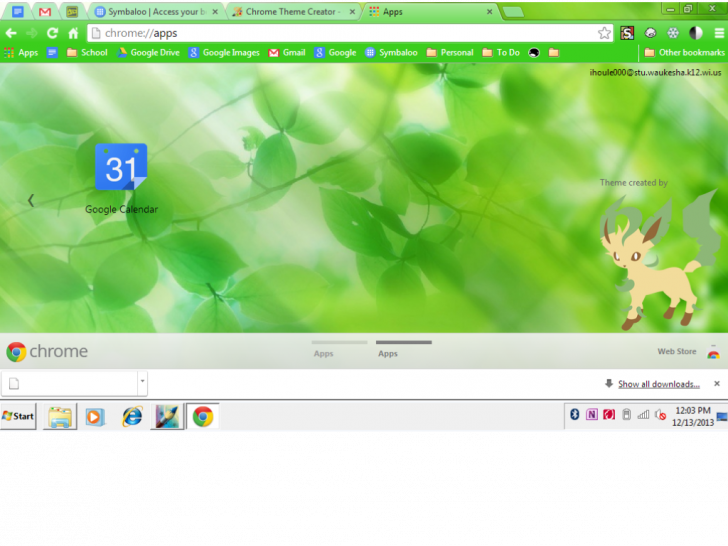Viewport: 728px width, 546px height.
Task: Open the Google Docs bookmark icon
Action: pos(52,52)
